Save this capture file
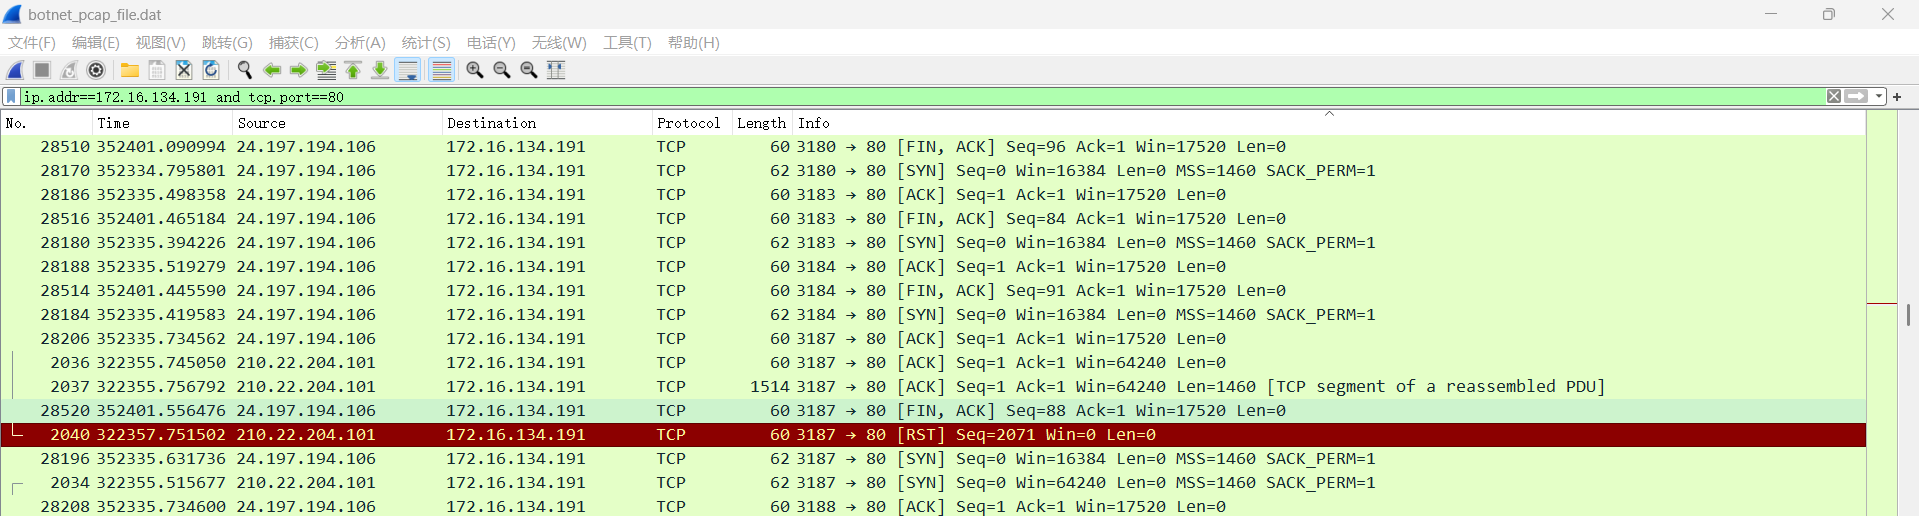1919x516 pixels. [157, 70]
